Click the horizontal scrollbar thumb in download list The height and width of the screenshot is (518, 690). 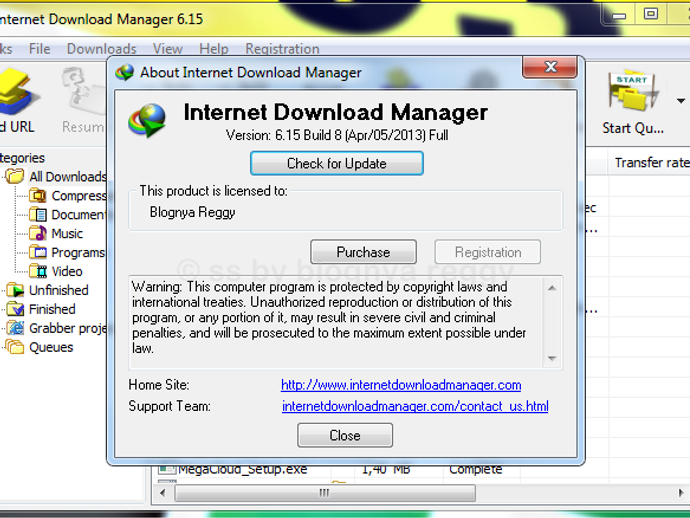click(325, 493)
